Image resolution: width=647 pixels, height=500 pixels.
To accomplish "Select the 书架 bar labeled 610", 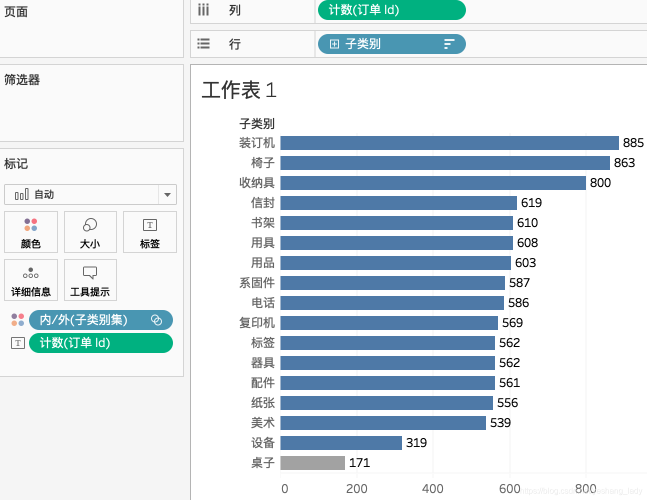I will tap(397, 223).
